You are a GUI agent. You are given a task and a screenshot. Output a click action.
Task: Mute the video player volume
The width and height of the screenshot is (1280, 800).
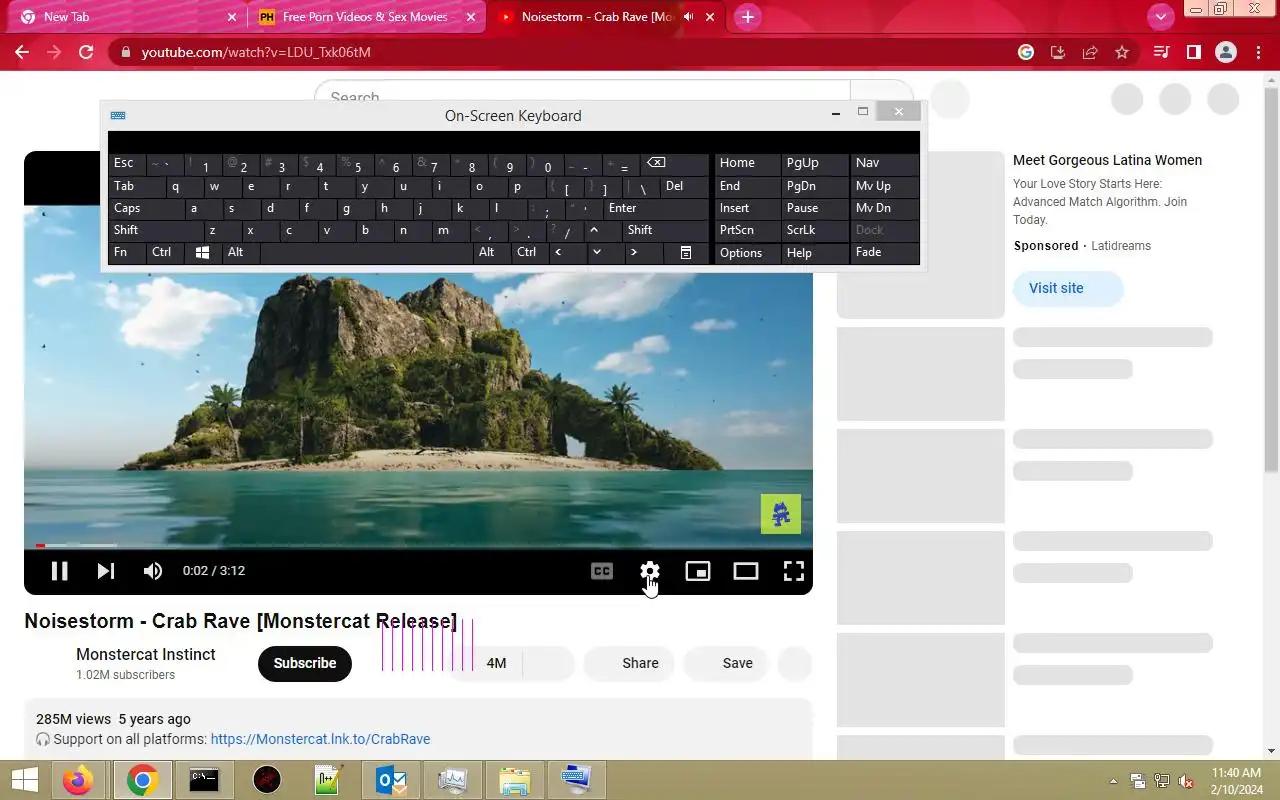[x=153, y=571]
